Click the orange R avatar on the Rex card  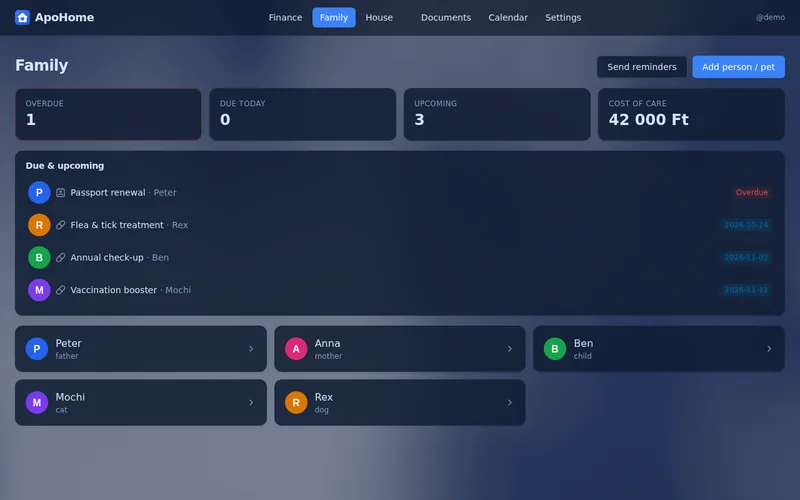[296, 403]
